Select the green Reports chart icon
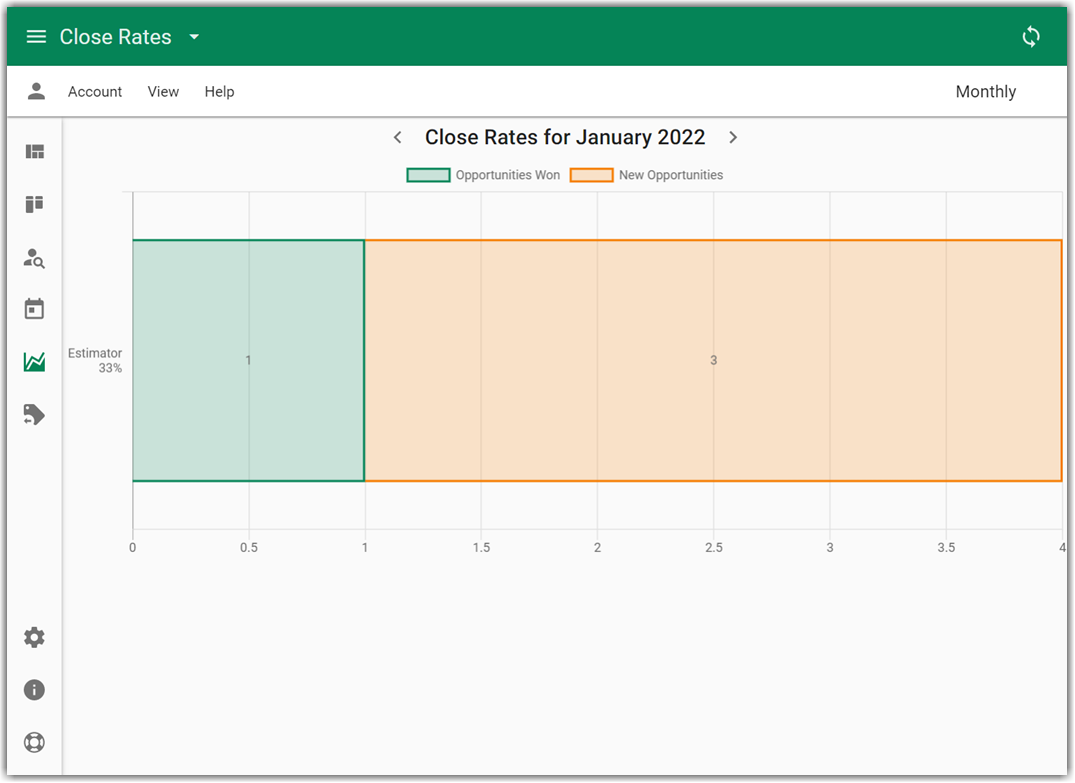The width and height of the screenshot is (1075, 783). click(x=34, y=361)
